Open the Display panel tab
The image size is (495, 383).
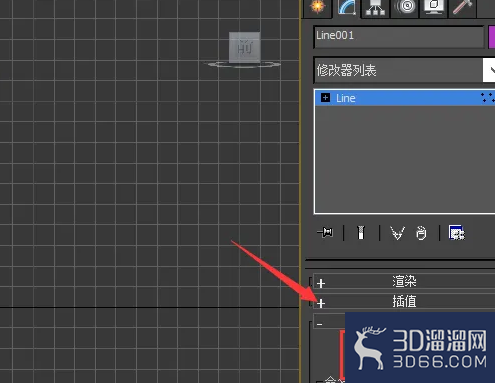[433, 7]
